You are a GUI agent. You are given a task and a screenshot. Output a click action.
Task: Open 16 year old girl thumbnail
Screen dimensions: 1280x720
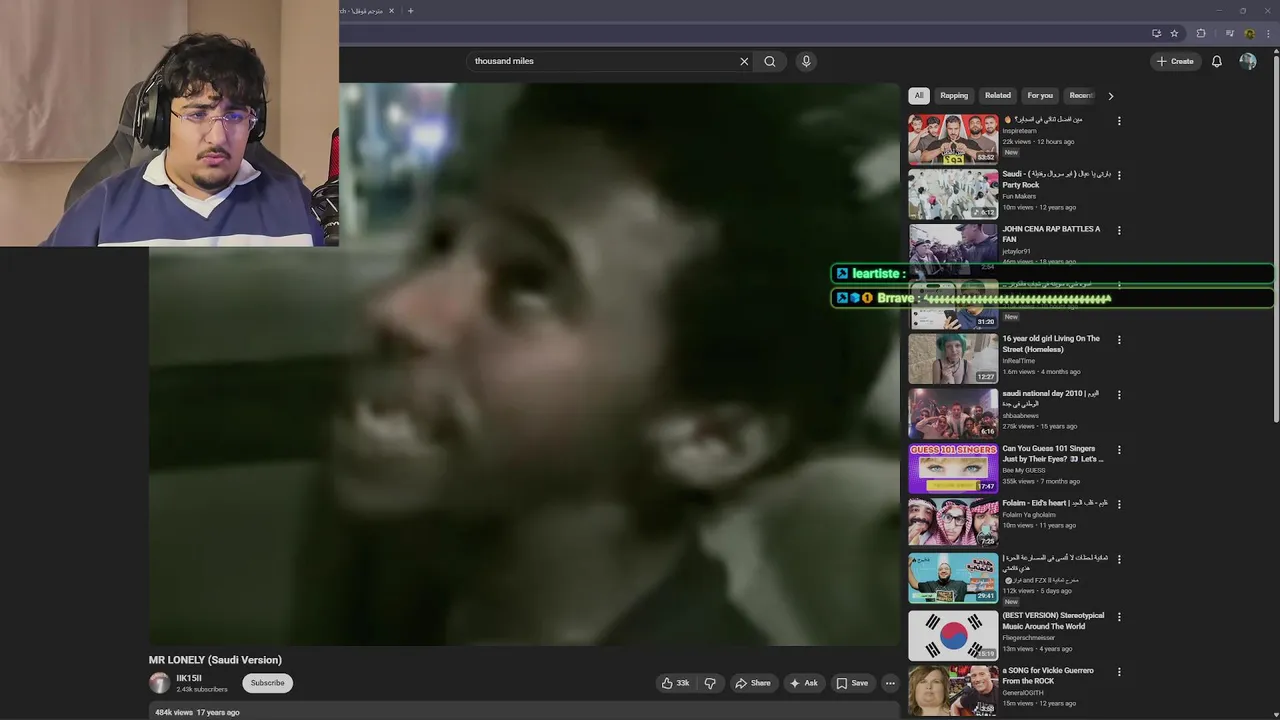point(953,358)
